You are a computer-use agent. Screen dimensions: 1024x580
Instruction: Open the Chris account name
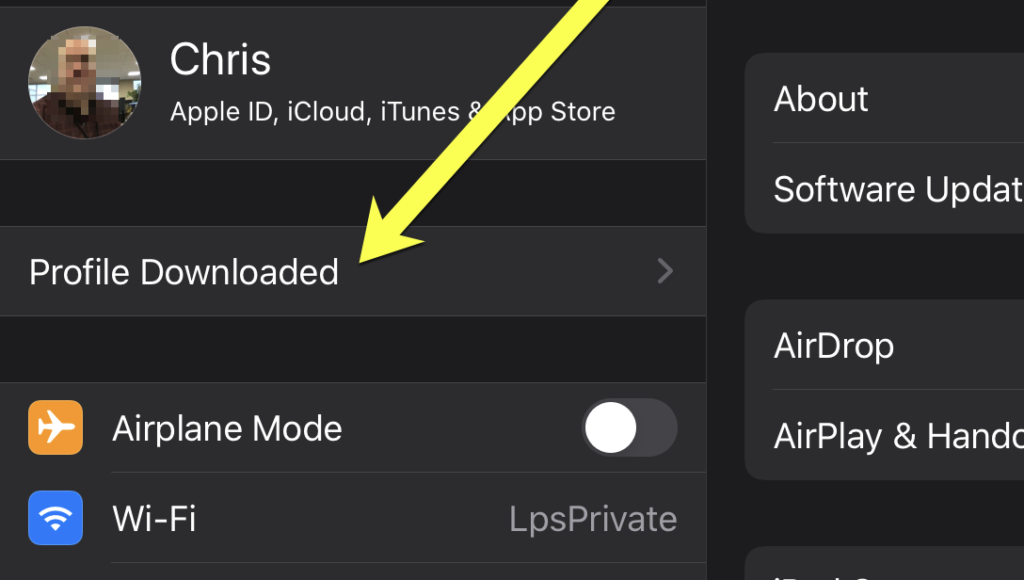pyautogui.click(x=220, y=59)
